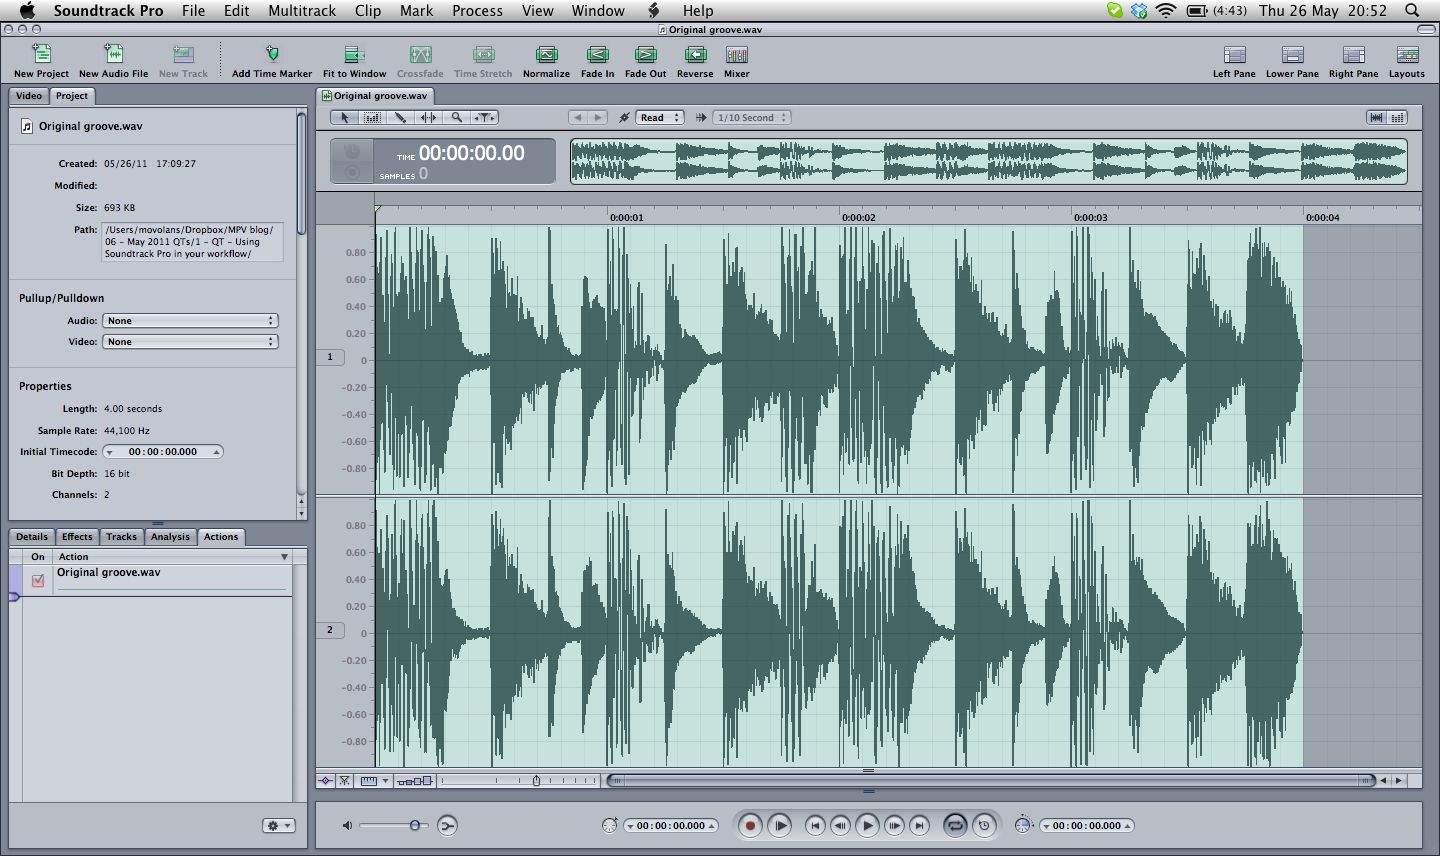Open the Clip menu

tap(368, 10)
